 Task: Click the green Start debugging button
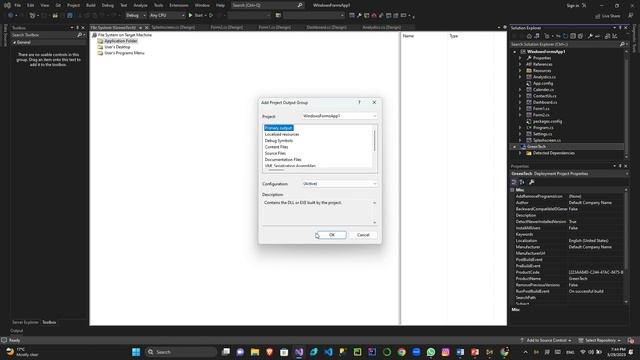click(x=196, y=16)
